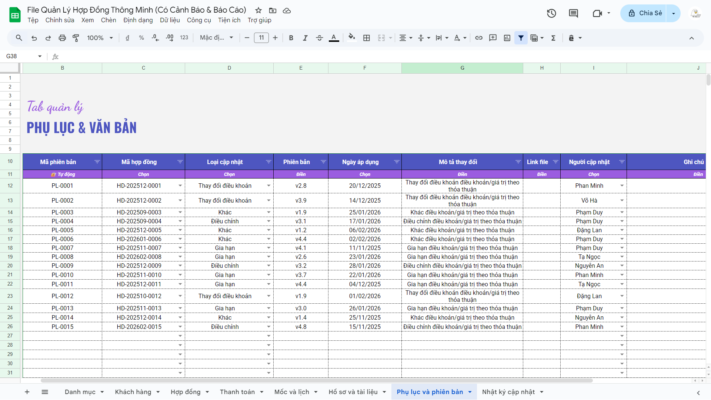Open the text color picker
The image size is (711, 400).
pos(335,38)
